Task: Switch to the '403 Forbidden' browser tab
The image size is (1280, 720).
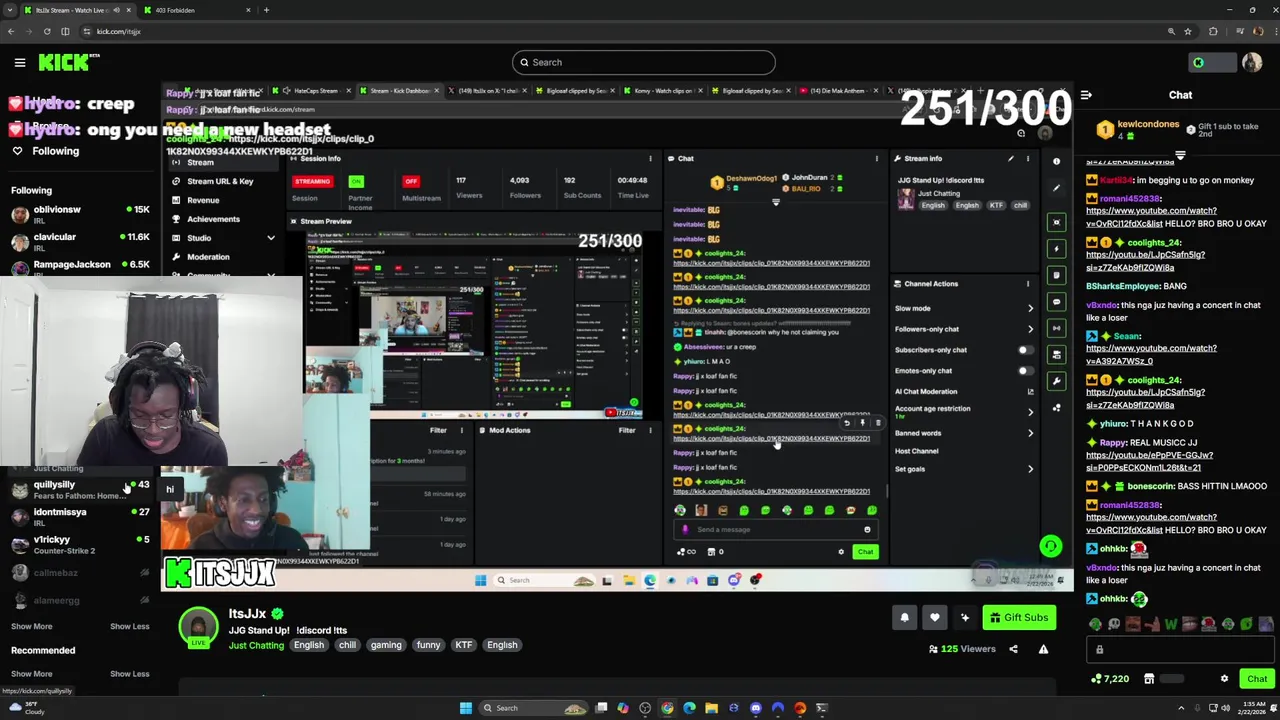Action: (x=195, y=10)
